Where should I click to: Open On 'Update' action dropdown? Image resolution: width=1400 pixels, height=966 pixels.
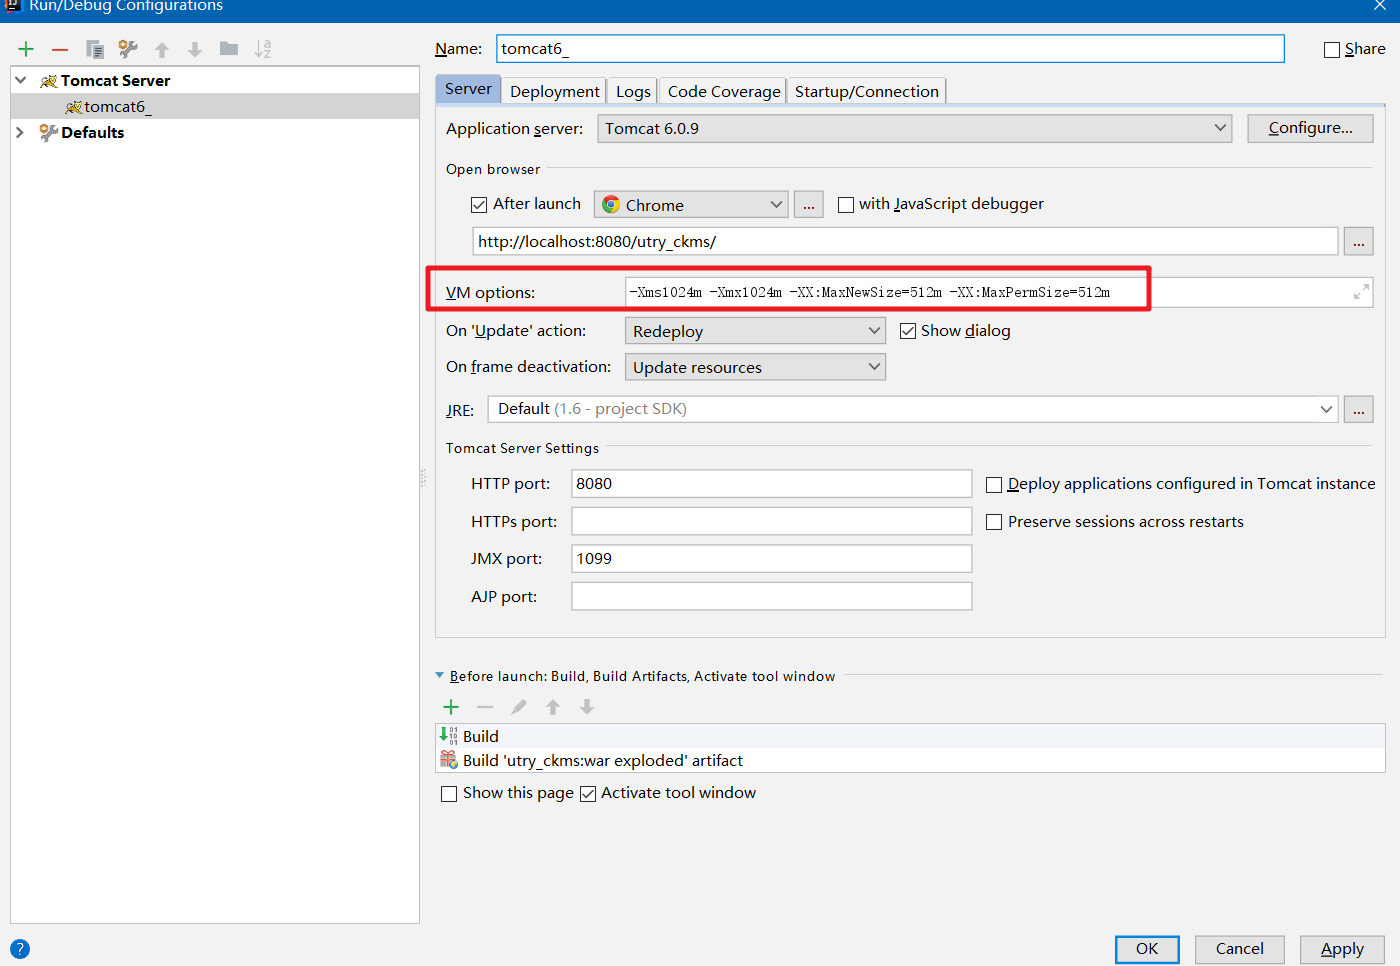pyautogui.click(x=755, y=331)
